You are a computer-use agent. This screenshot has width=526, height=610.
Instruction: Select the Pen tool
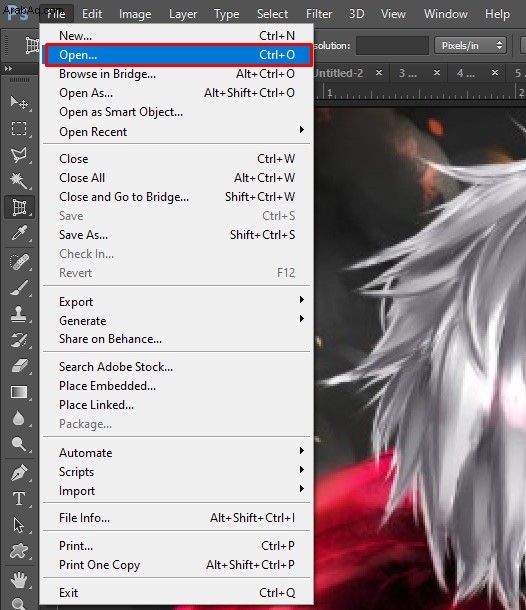(x=19, y=473)
